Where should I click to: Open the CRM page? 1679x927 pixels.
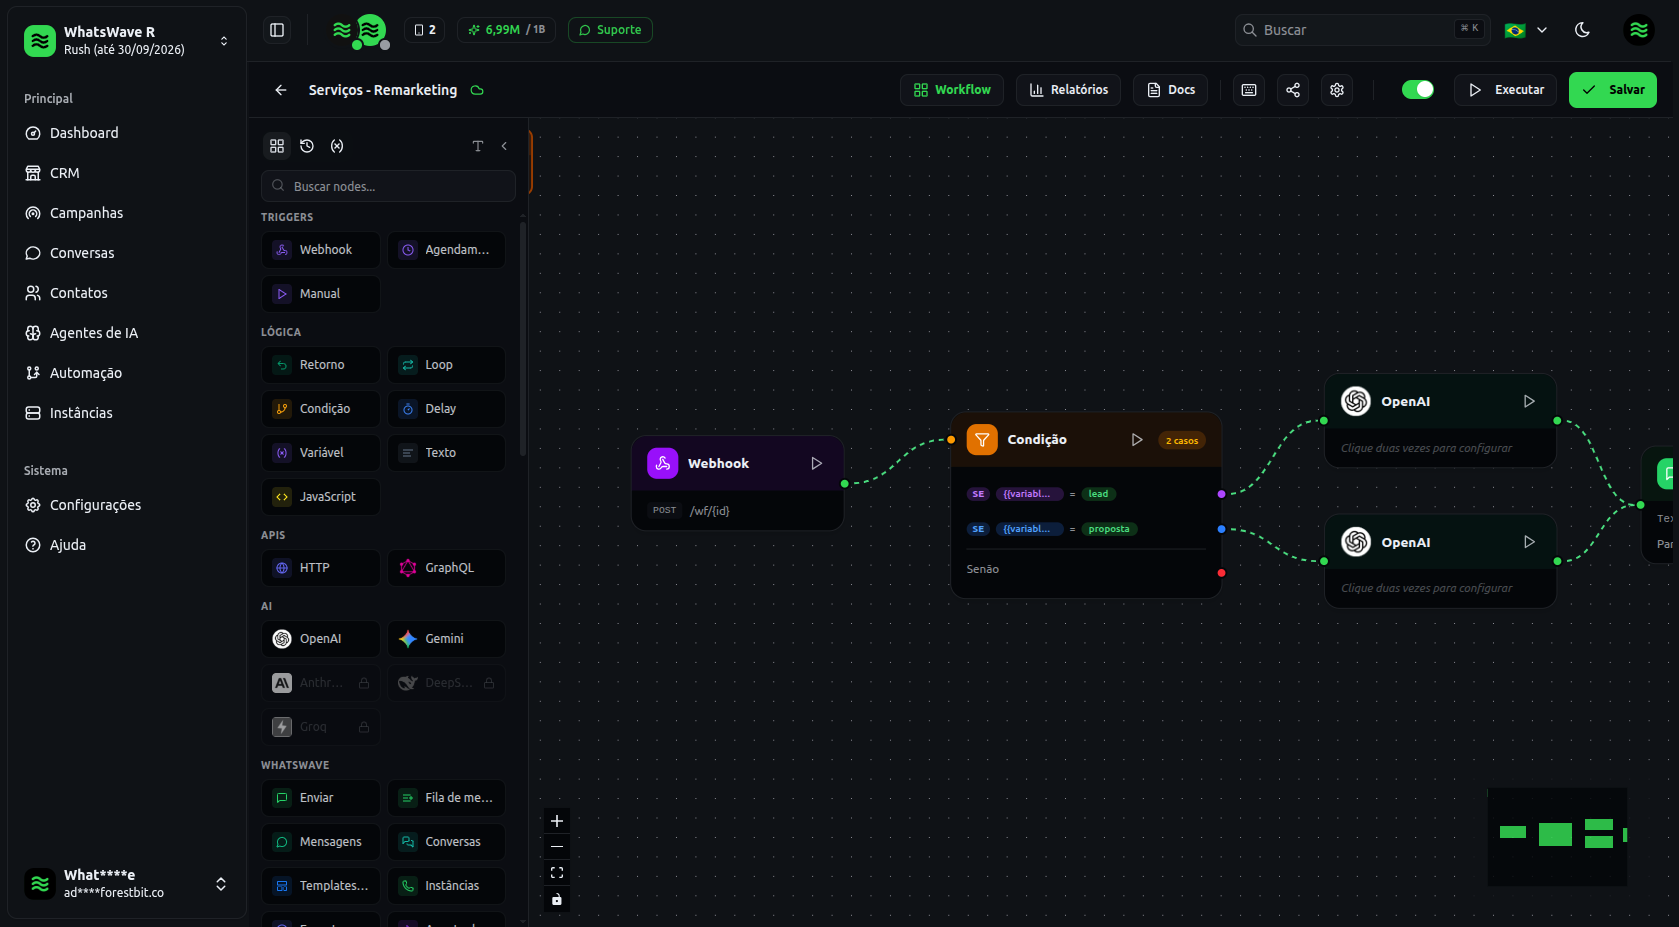[127, 173]
